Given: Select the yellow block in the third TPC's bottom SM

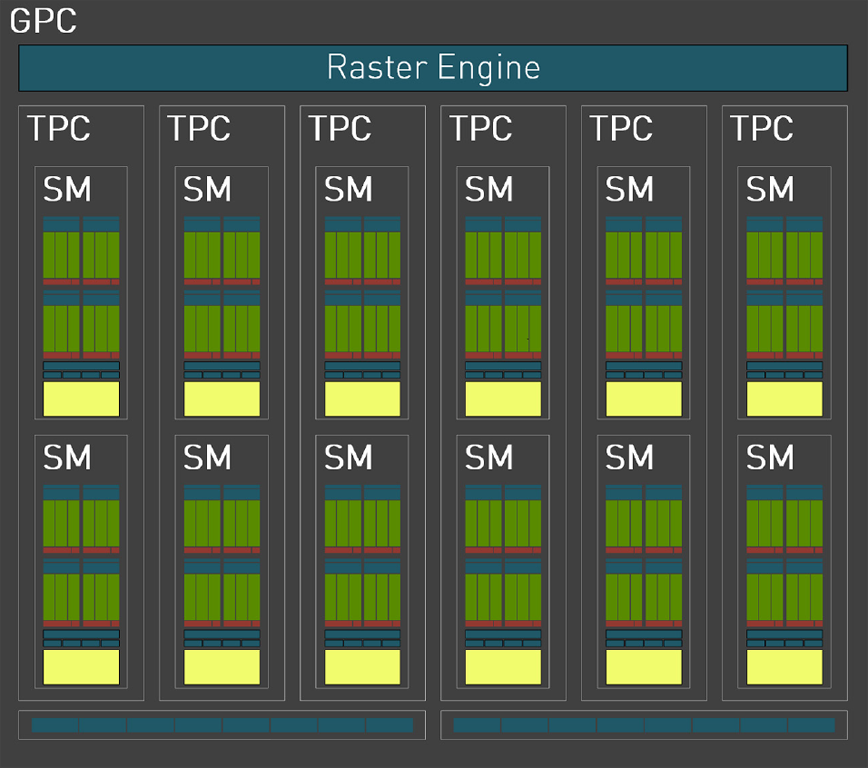Looking at the screenshot, I should point(361,666).
